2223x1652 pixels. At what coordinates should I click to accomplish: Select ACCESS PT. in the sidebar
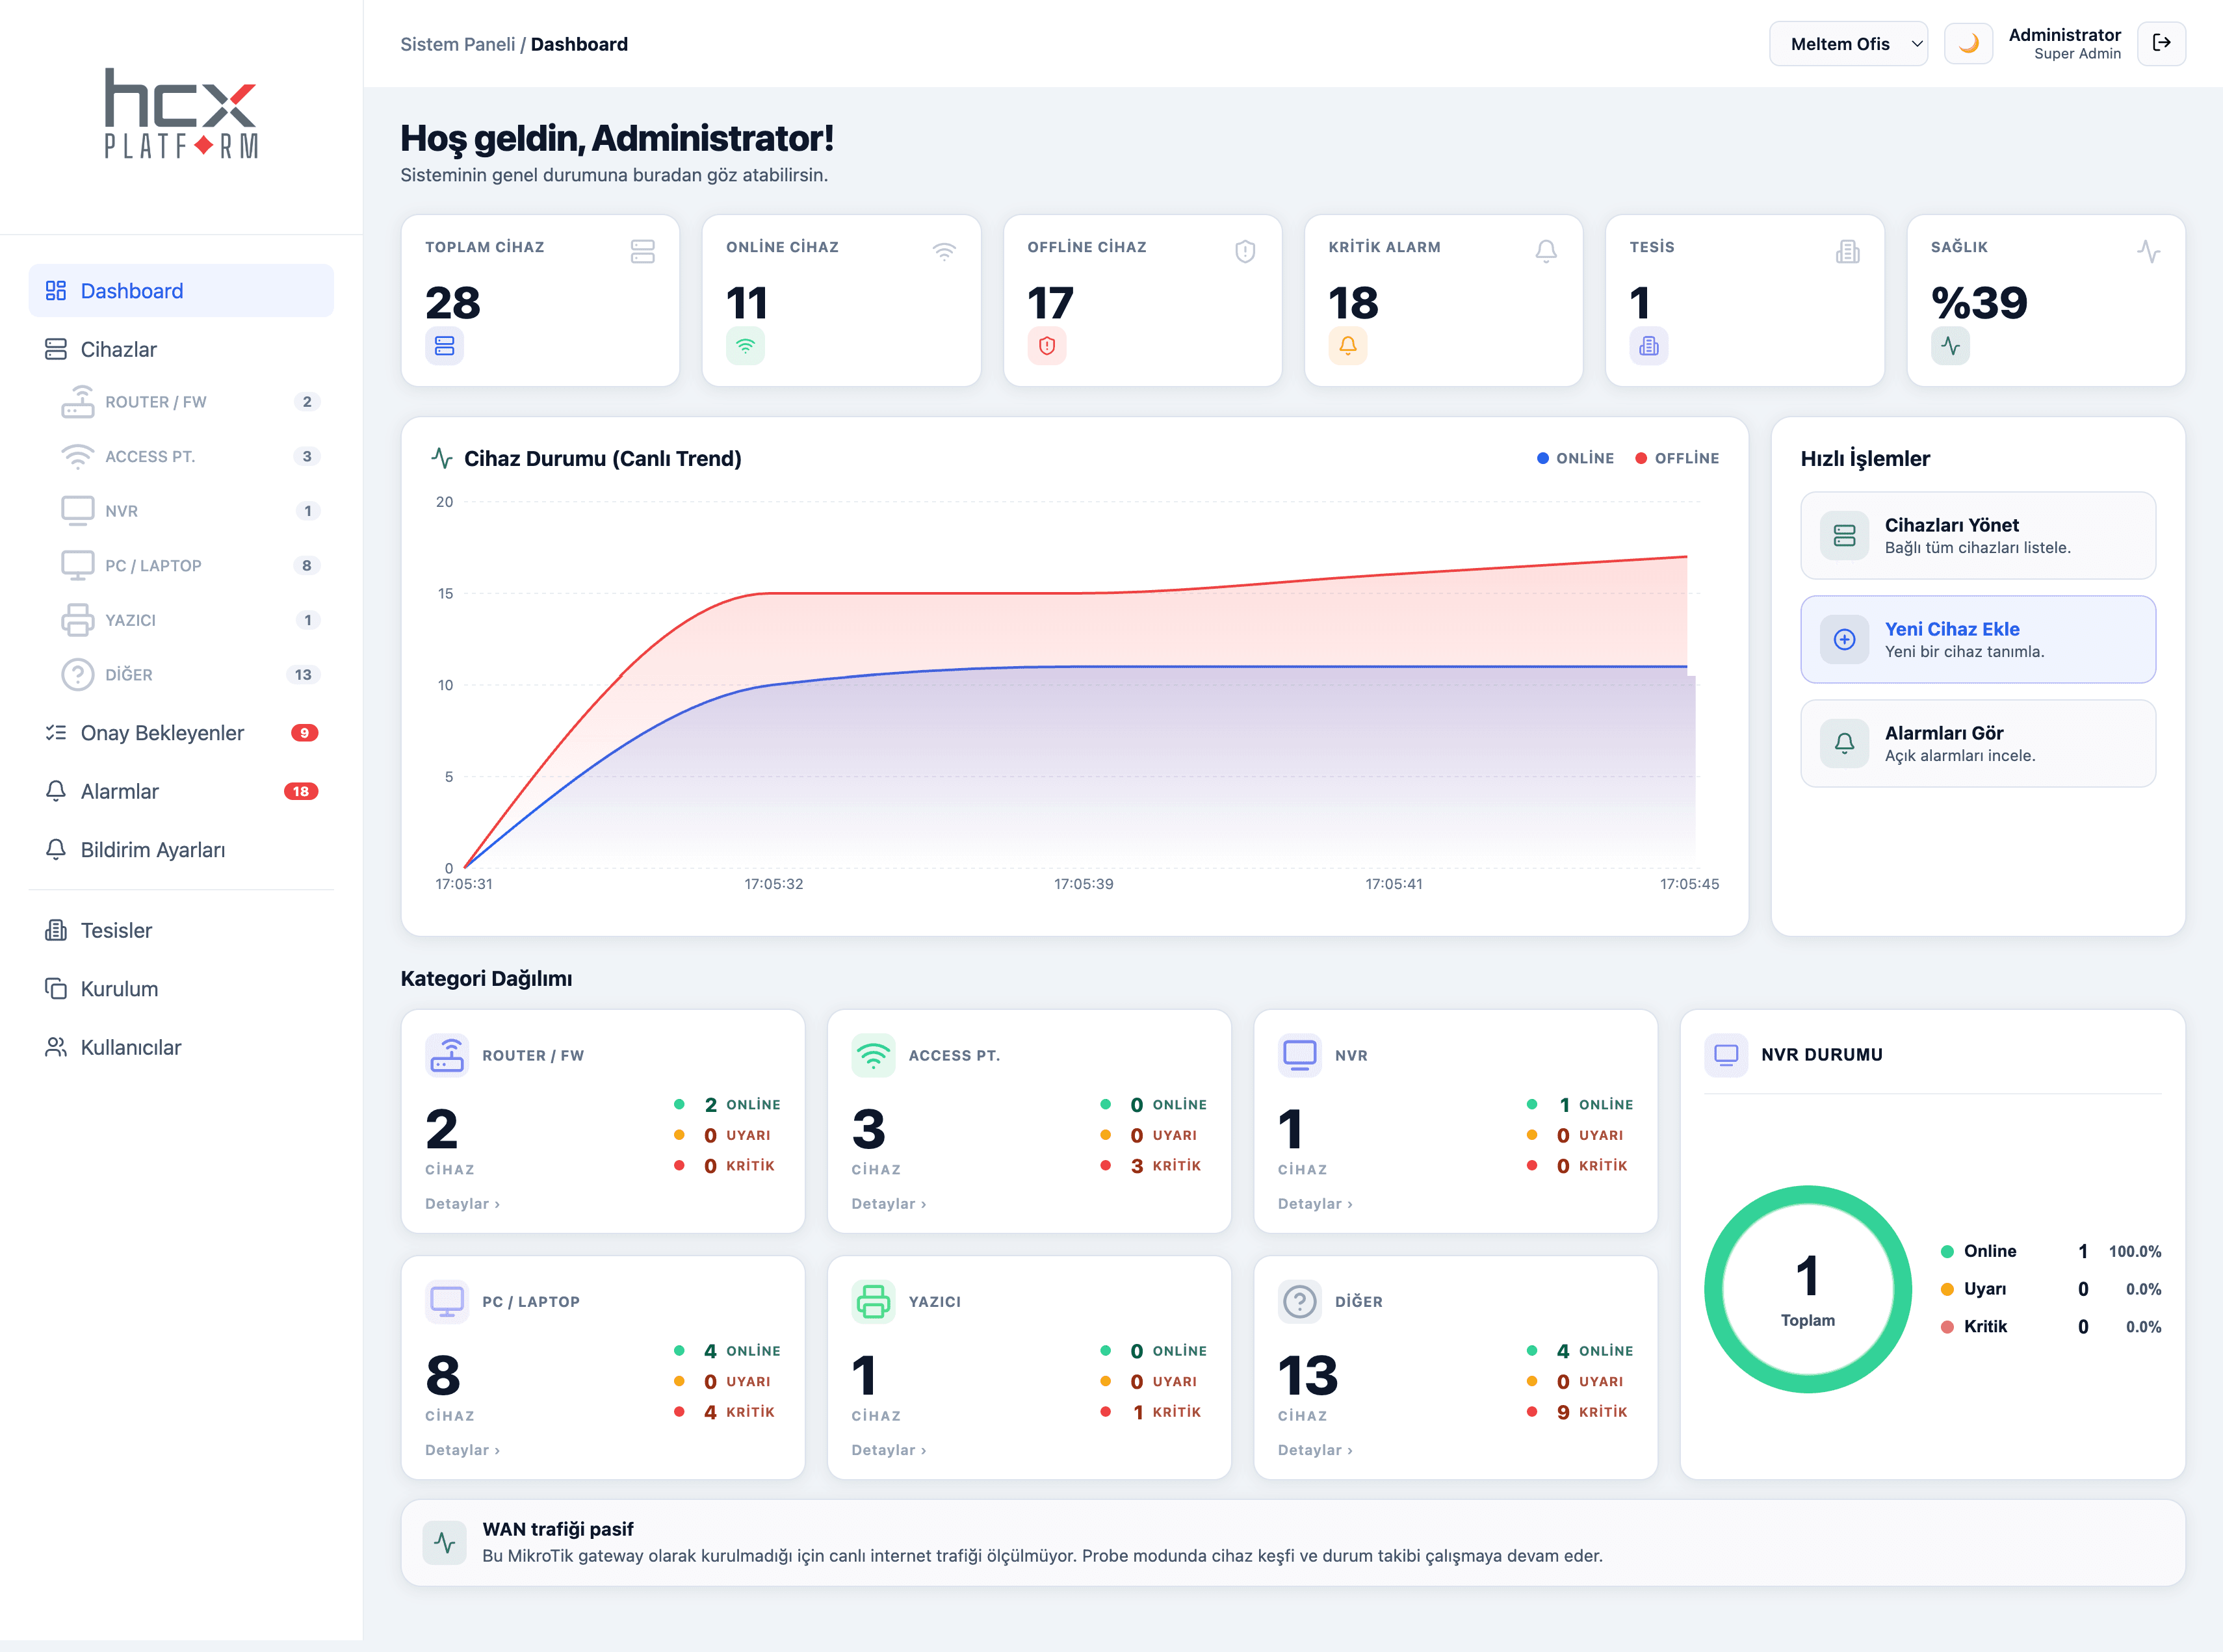(x=190, y=457)
